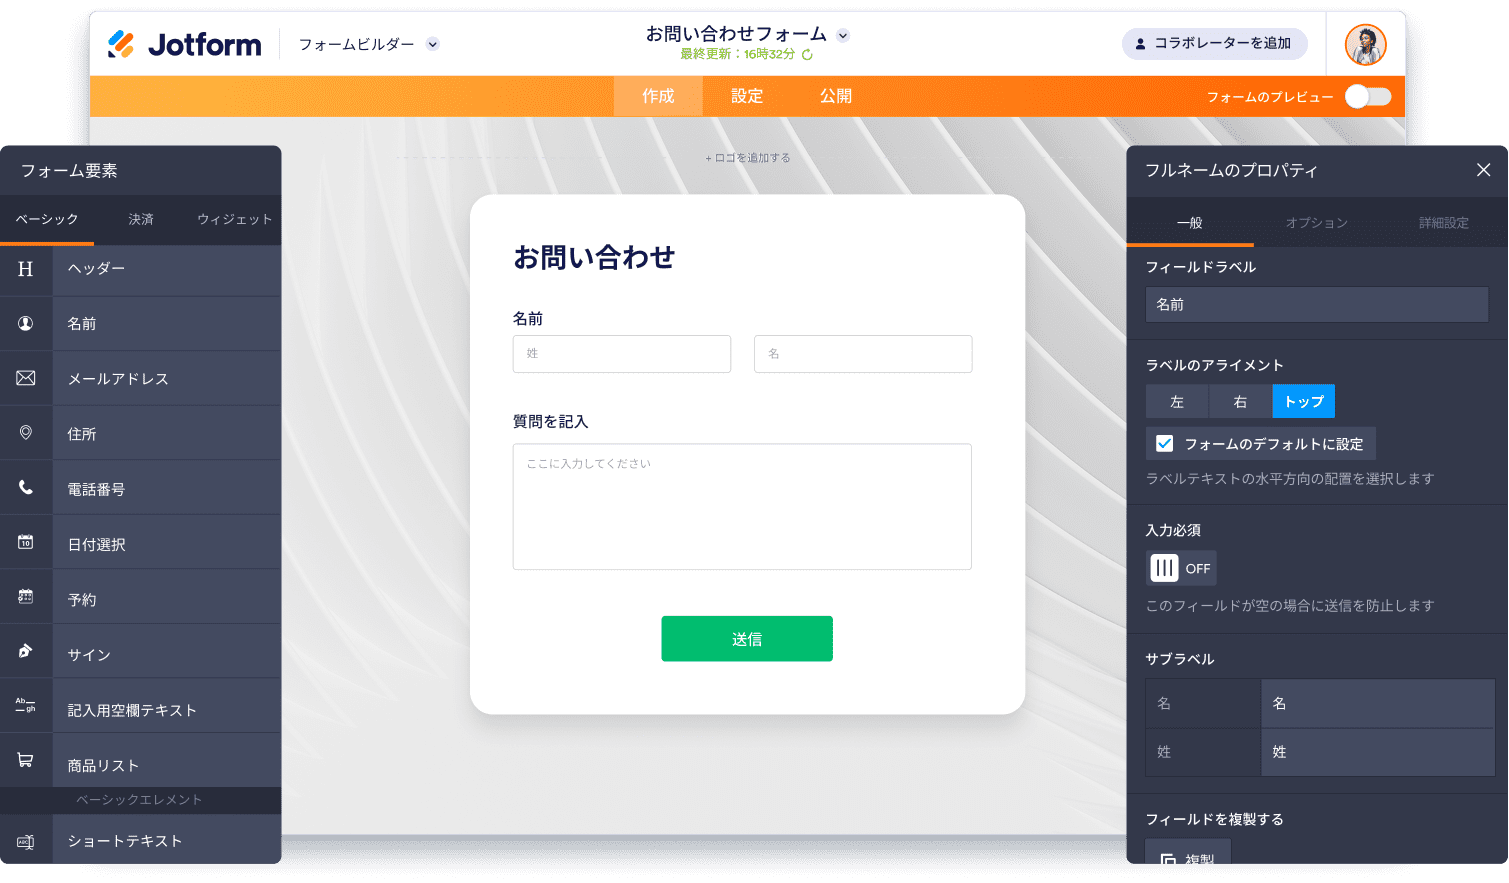Enable the フォームのプレビュー toggle

click(x=1368, y=96)
